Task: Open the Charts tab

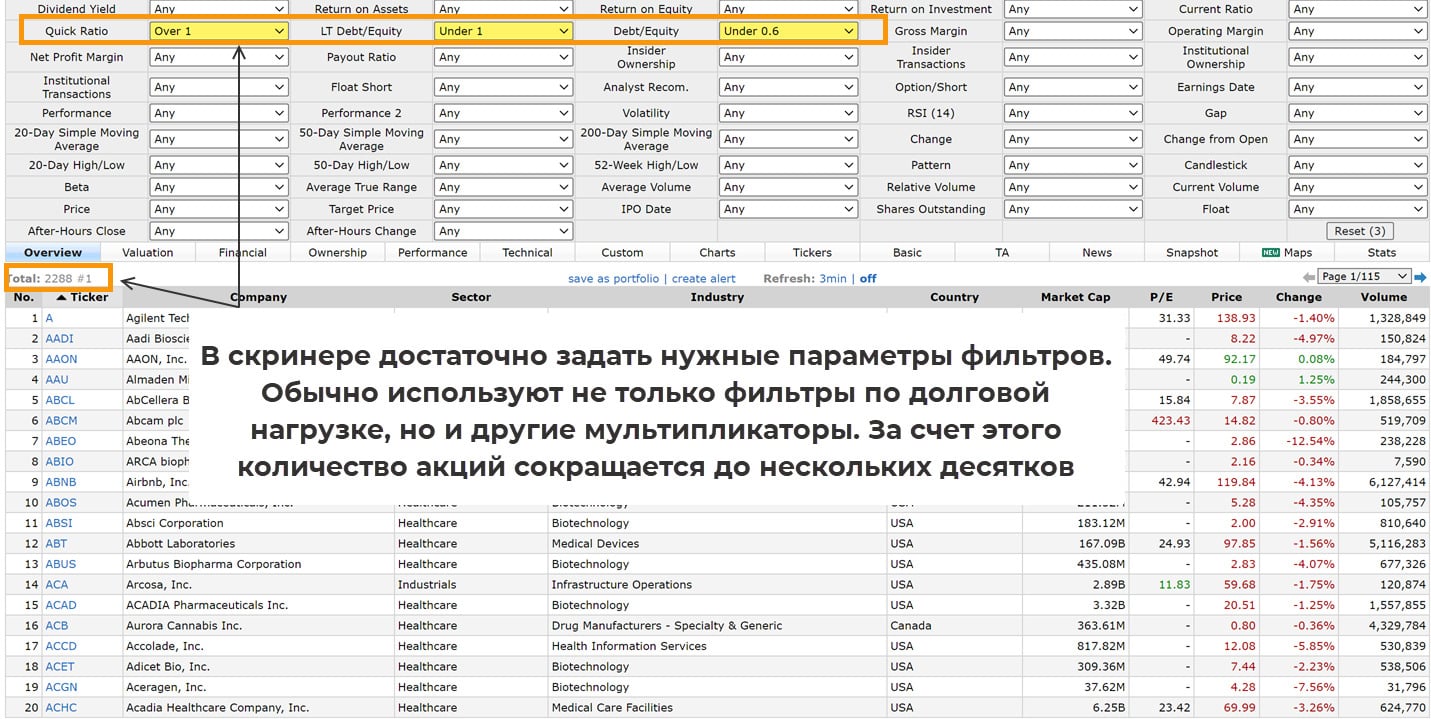Action: 717,253
